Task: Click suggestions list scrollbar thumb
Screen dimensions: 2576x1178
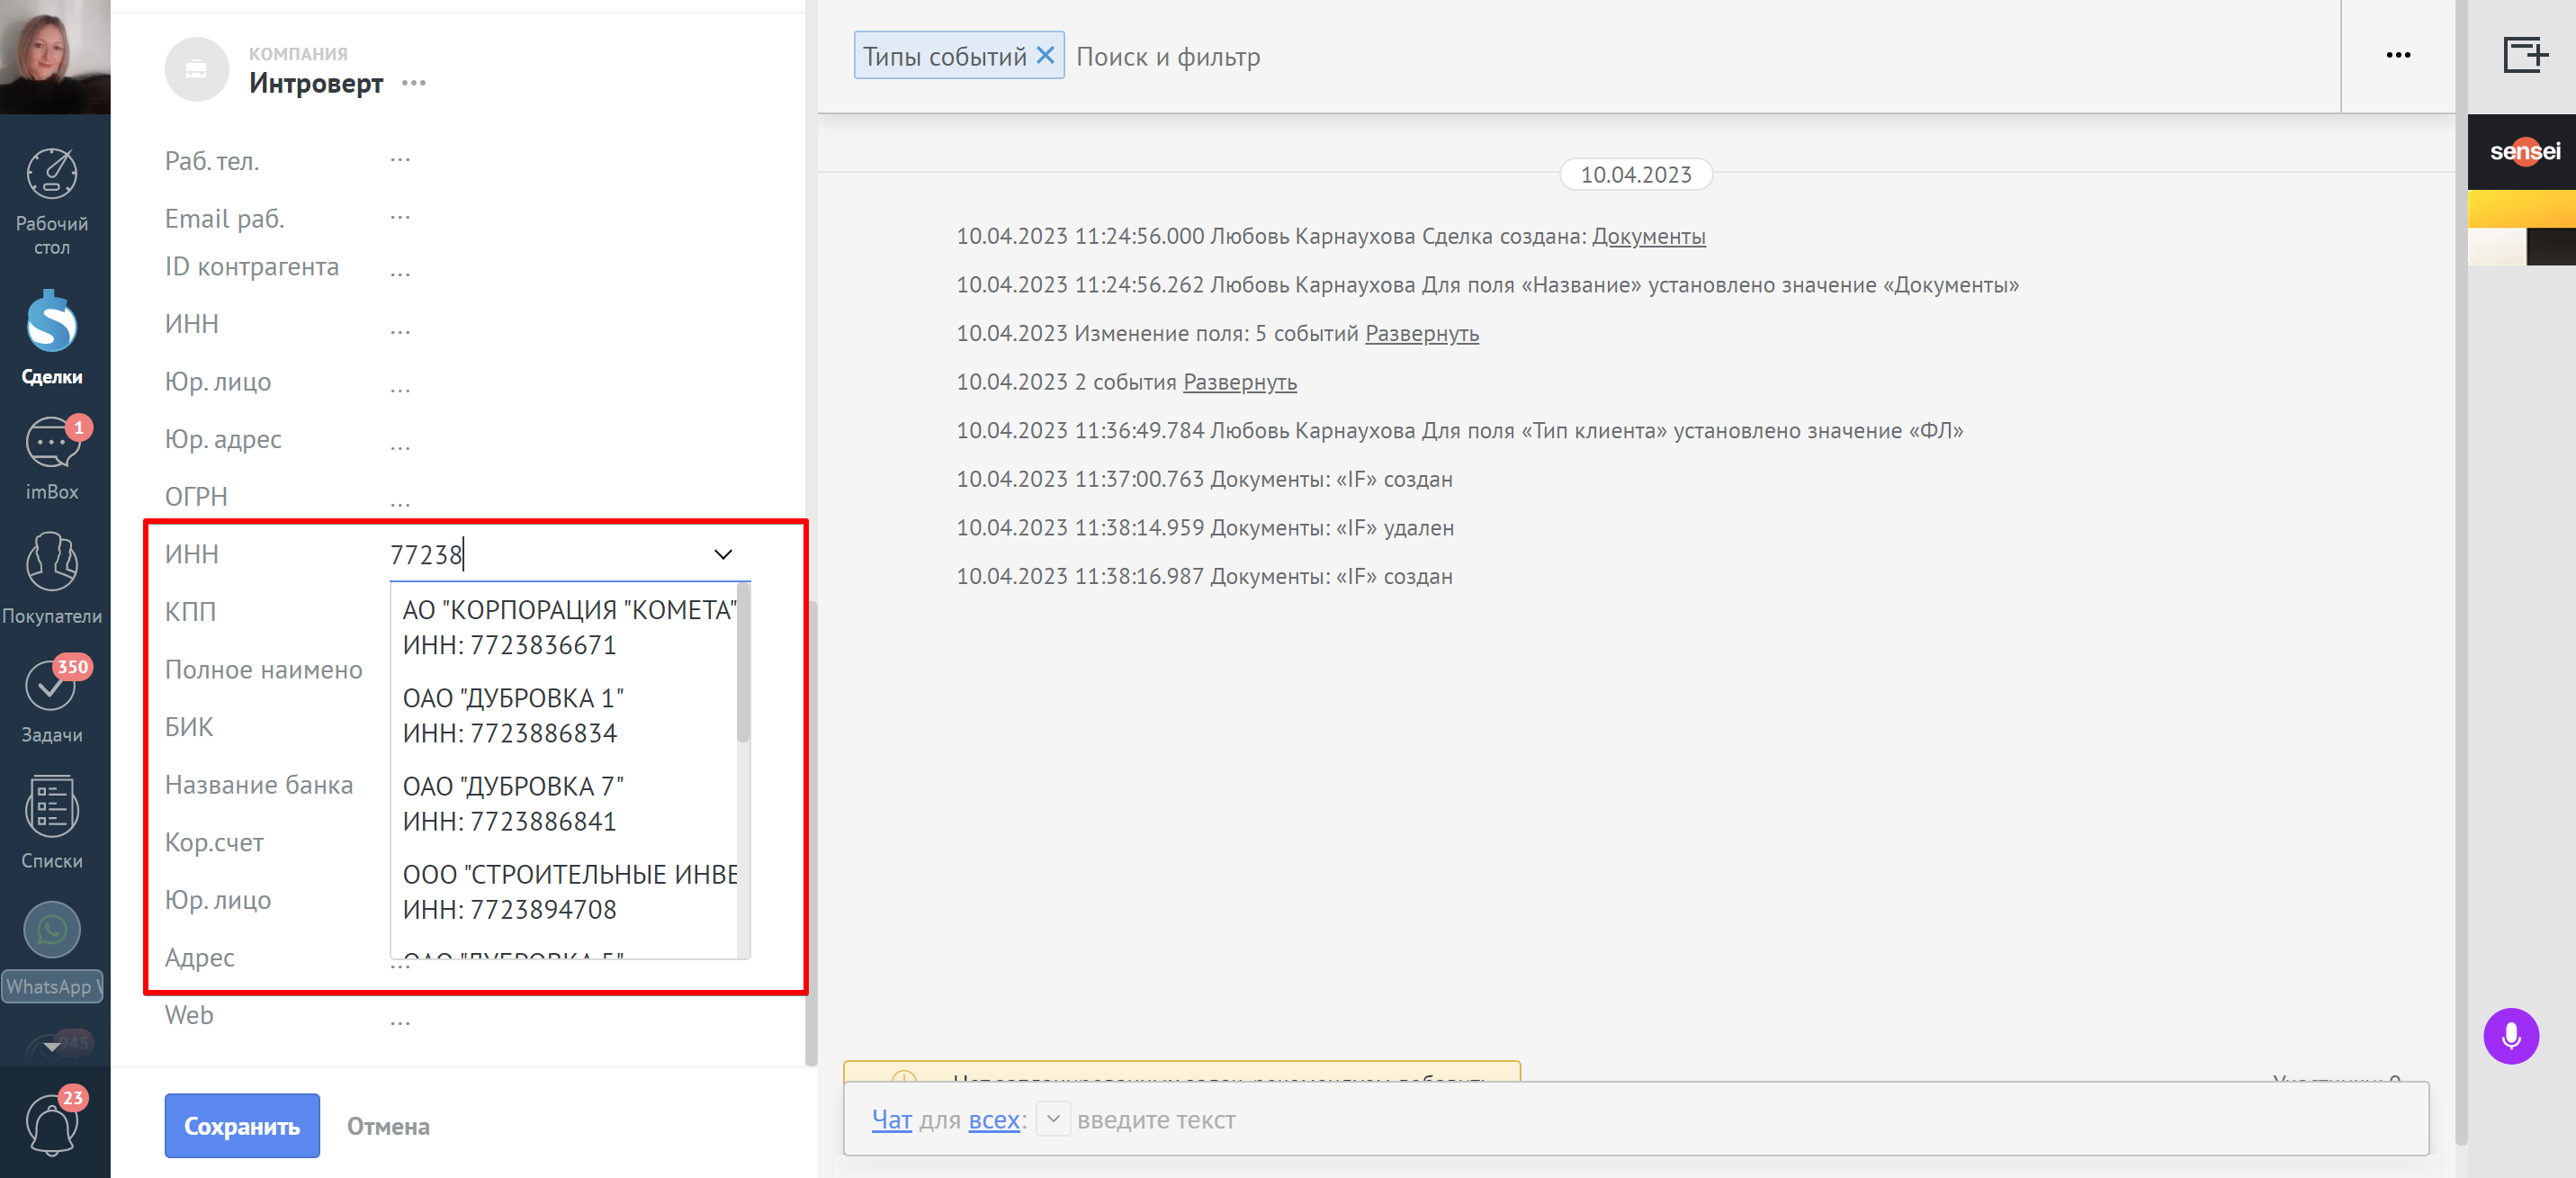Action: click(x=743, y=664)
